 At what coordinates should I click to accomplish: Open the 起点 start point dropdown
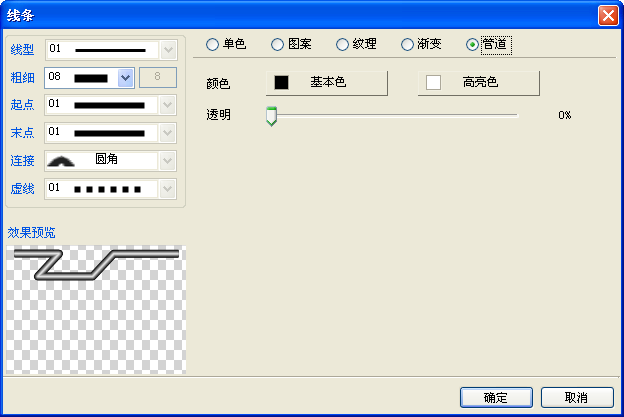(x=168, y=105)
